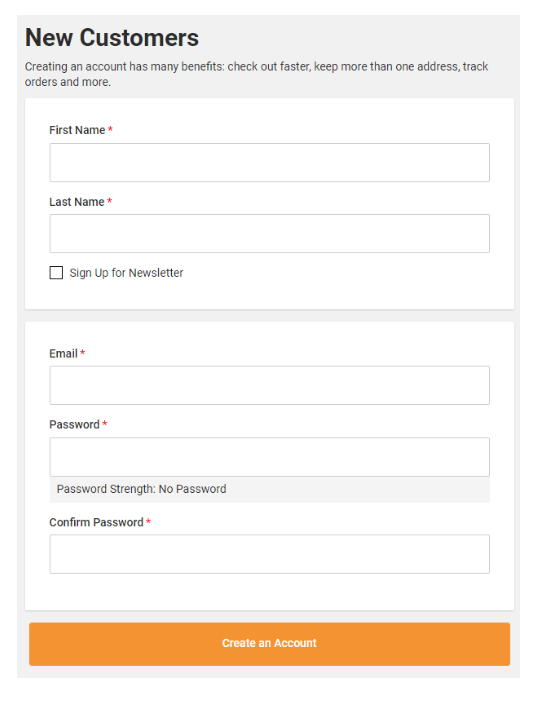The width and height of the screenshot is (542, 713).
Task: Click the Password field label text
Action: coord(74,424)
